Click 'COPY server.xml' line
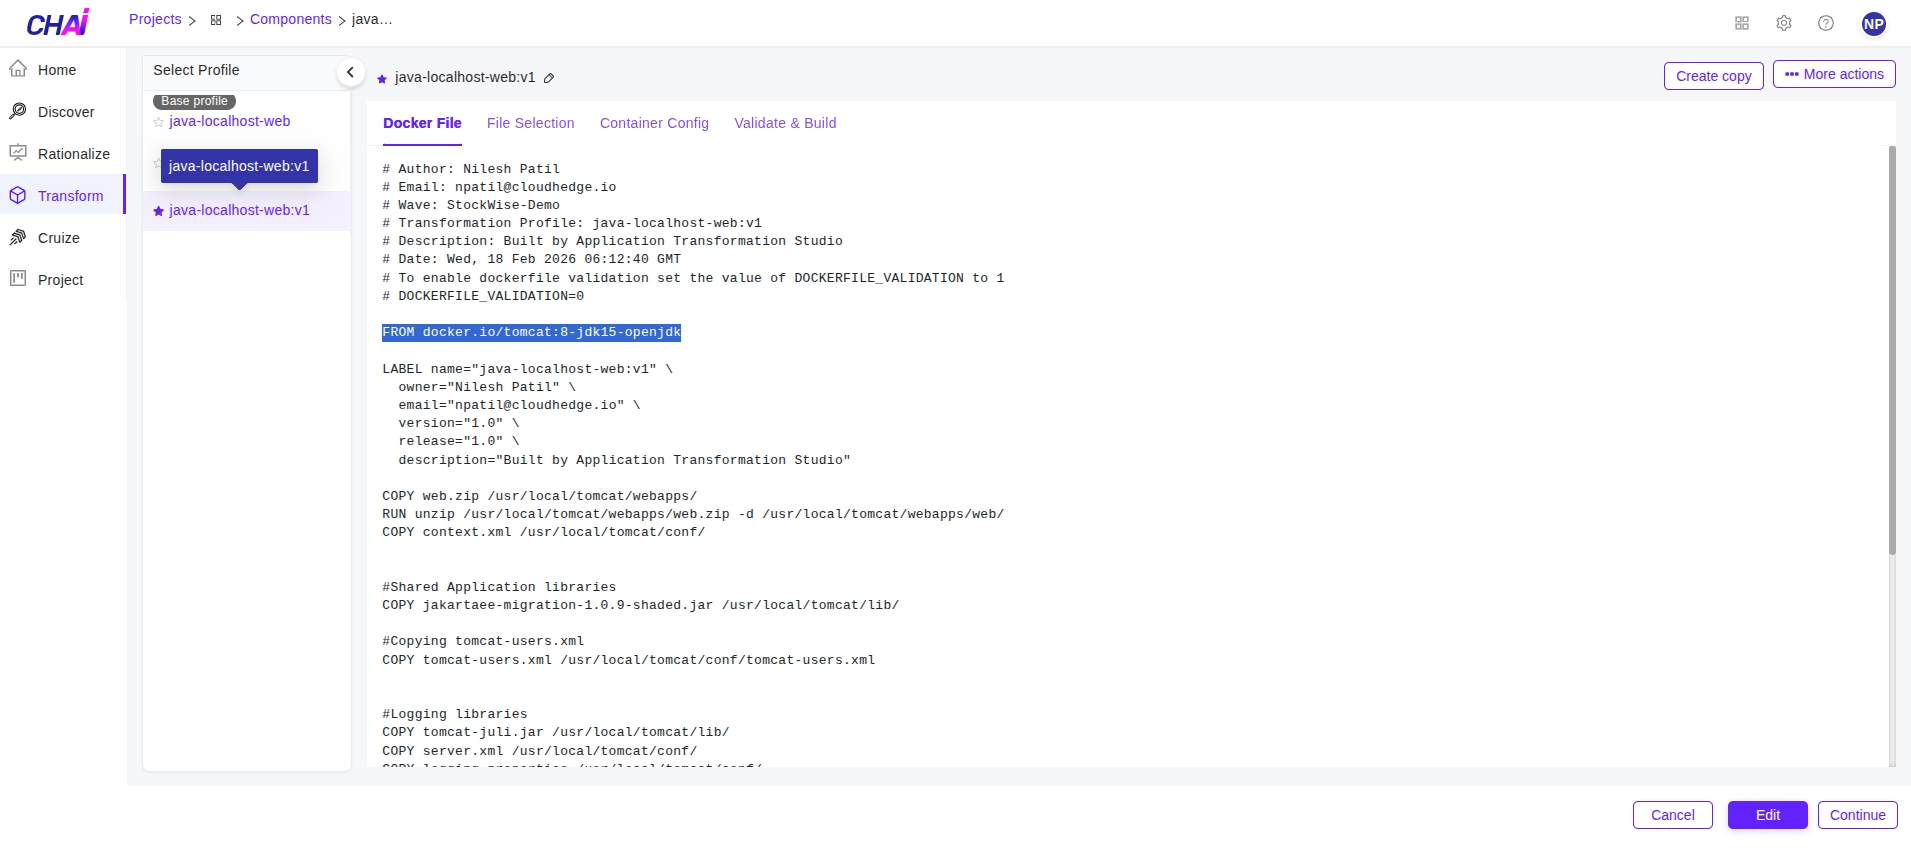1911x848 pixels. click(x=540, y=751)
